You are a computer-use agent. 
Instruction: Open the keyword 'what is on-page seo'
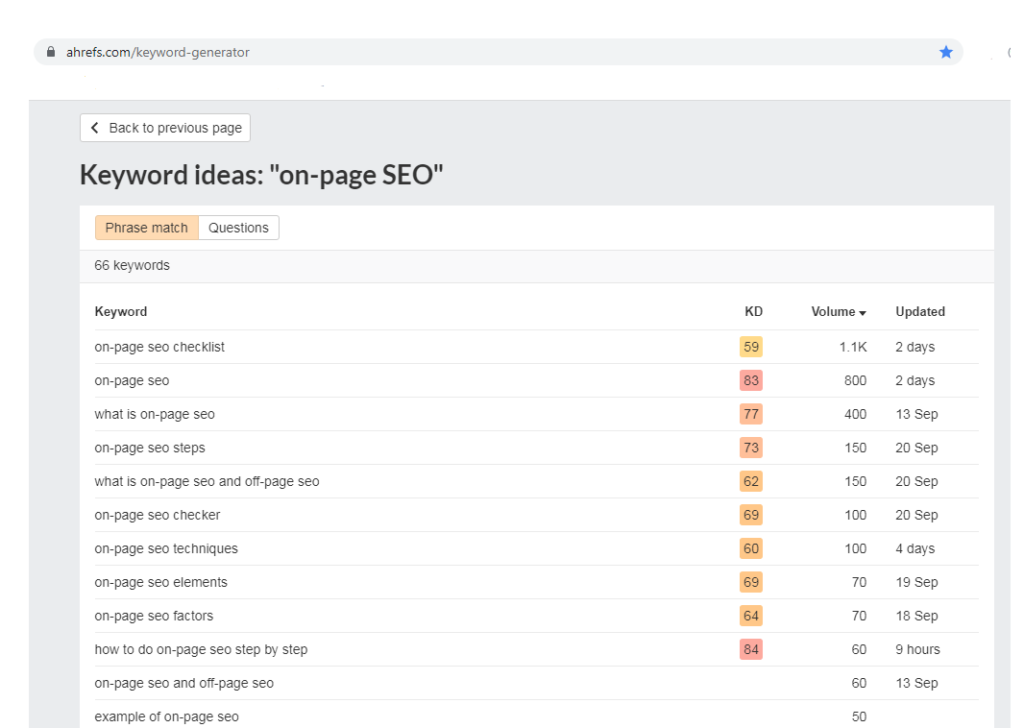point(153,413)
